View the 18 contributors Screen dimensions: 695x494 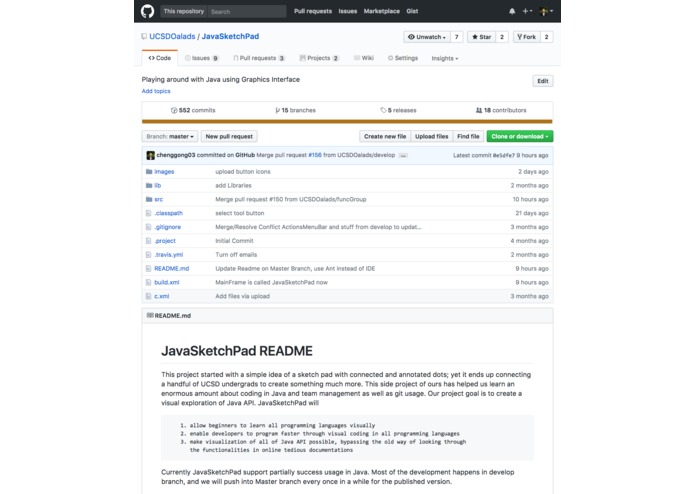click(501, 110)
